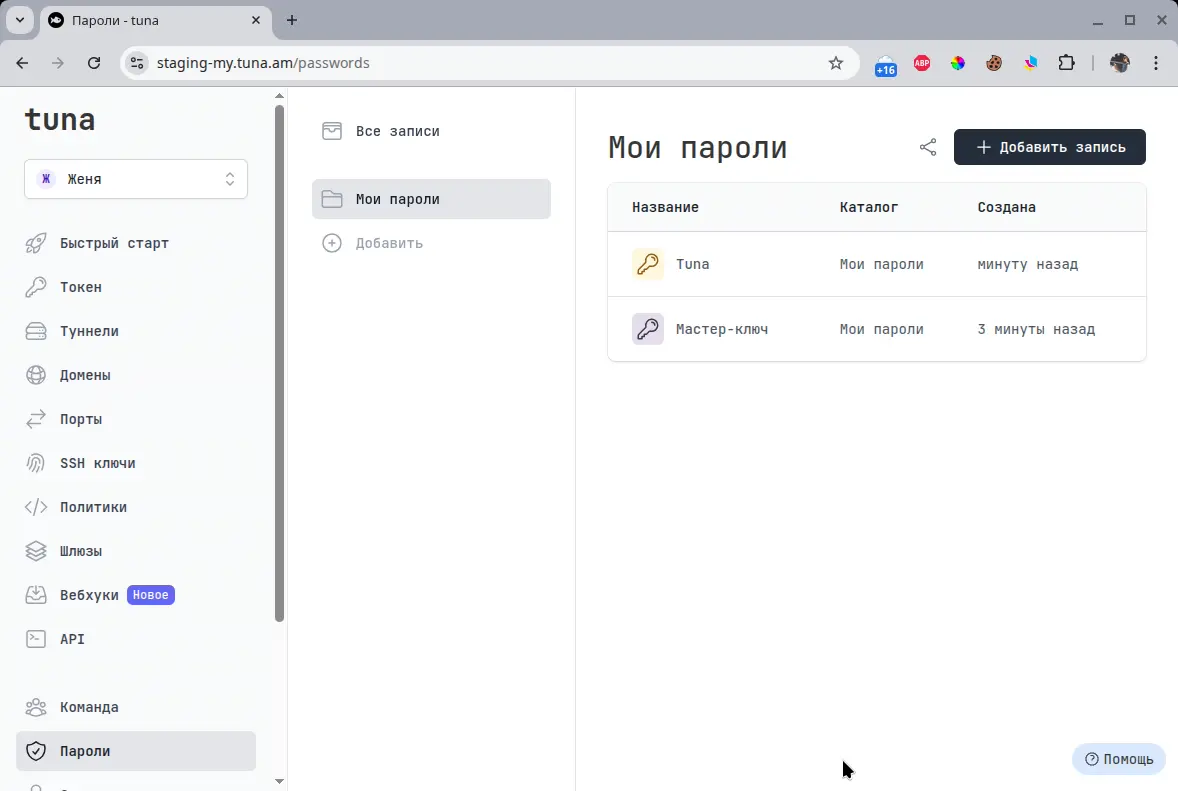Open Chrome three-dot menu

(1157, 63)
